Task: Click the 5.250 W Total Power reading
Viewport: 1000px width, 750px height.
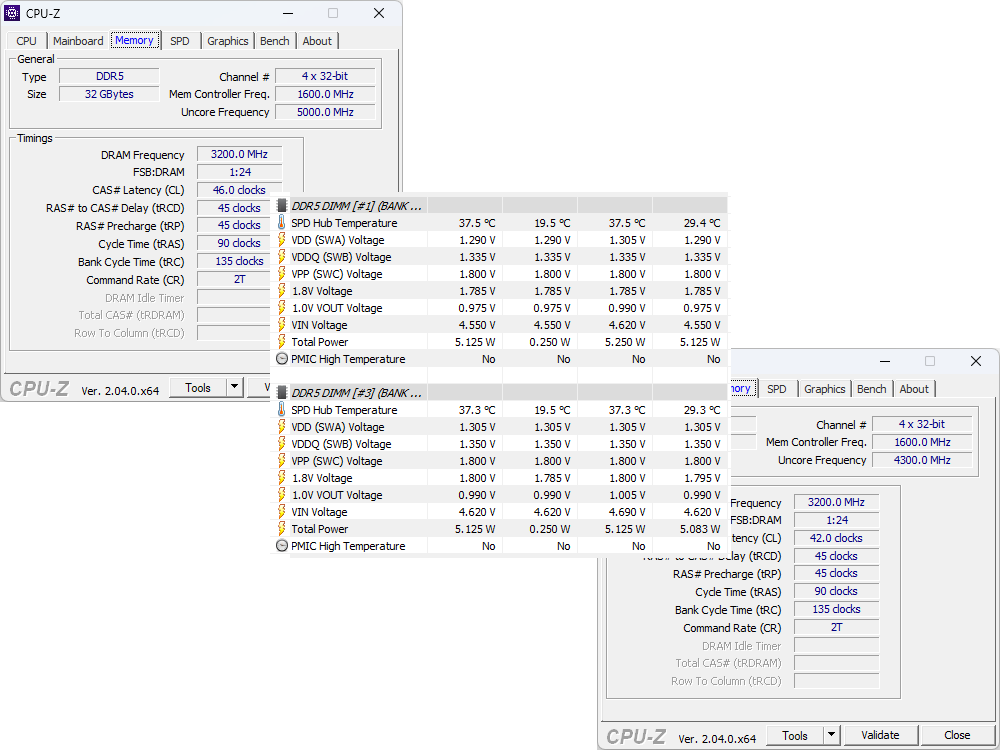Action: pyautogui.click(x=625, y=342)
